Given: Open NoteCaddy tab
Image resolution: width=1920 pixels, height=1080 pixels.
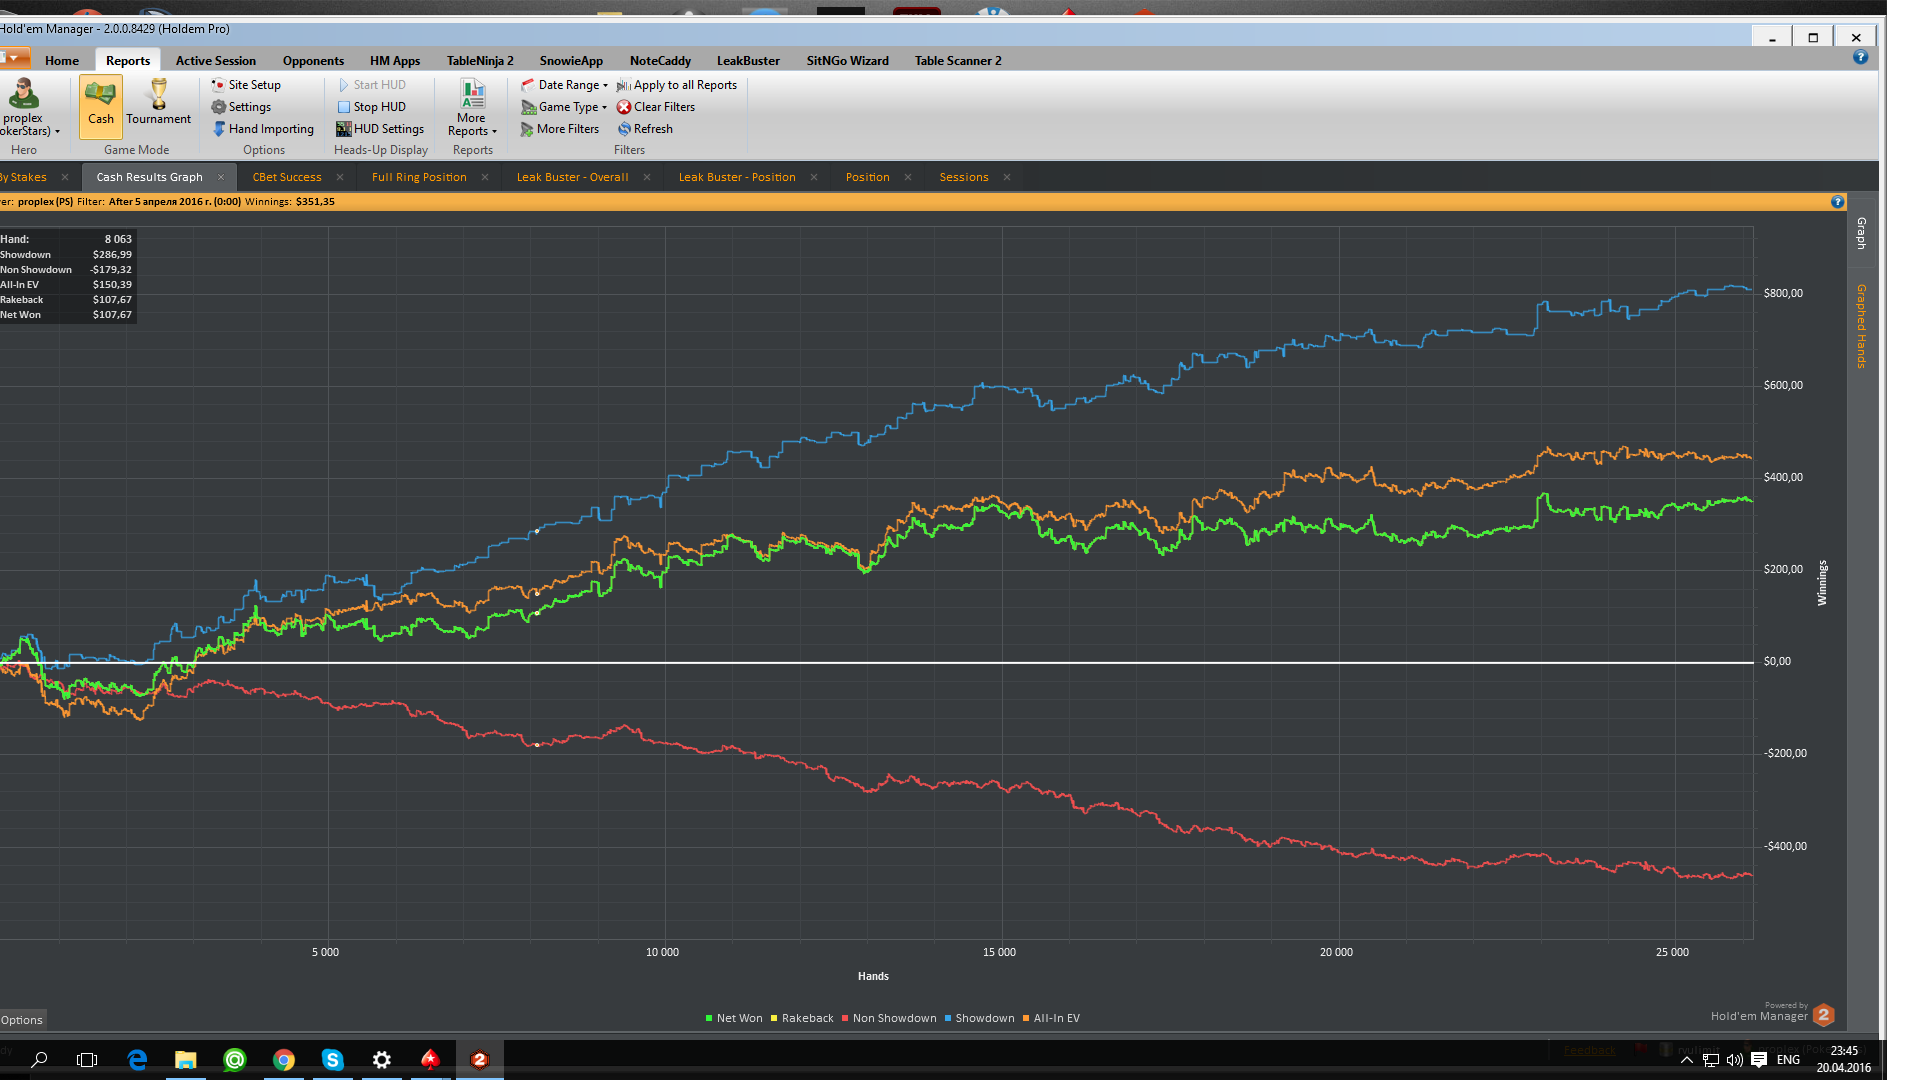Looking at the screenshot, I should (660, 61).
